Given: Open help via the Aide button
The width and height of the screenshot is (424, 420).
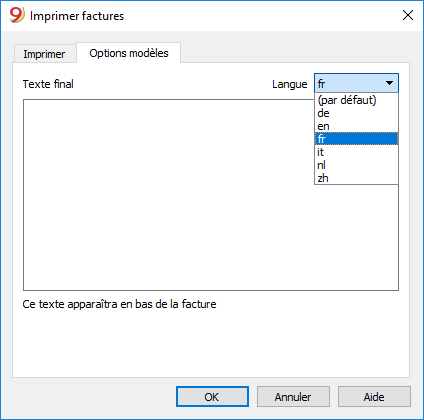Looking at the screenshot, I should [x=374, y=397].
